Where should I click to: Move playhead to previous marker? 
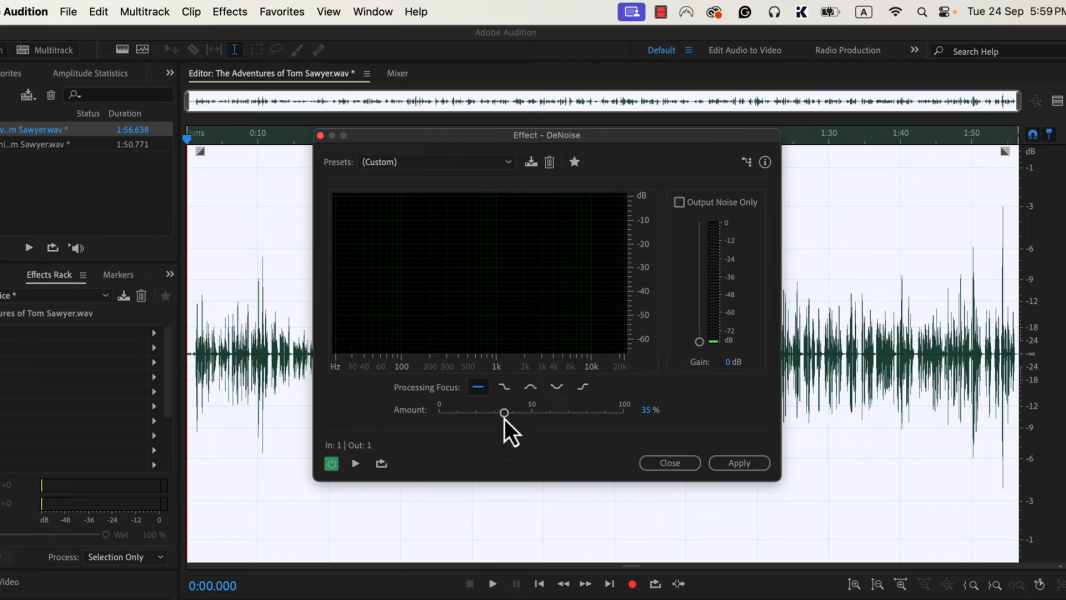tap(539, 584)
